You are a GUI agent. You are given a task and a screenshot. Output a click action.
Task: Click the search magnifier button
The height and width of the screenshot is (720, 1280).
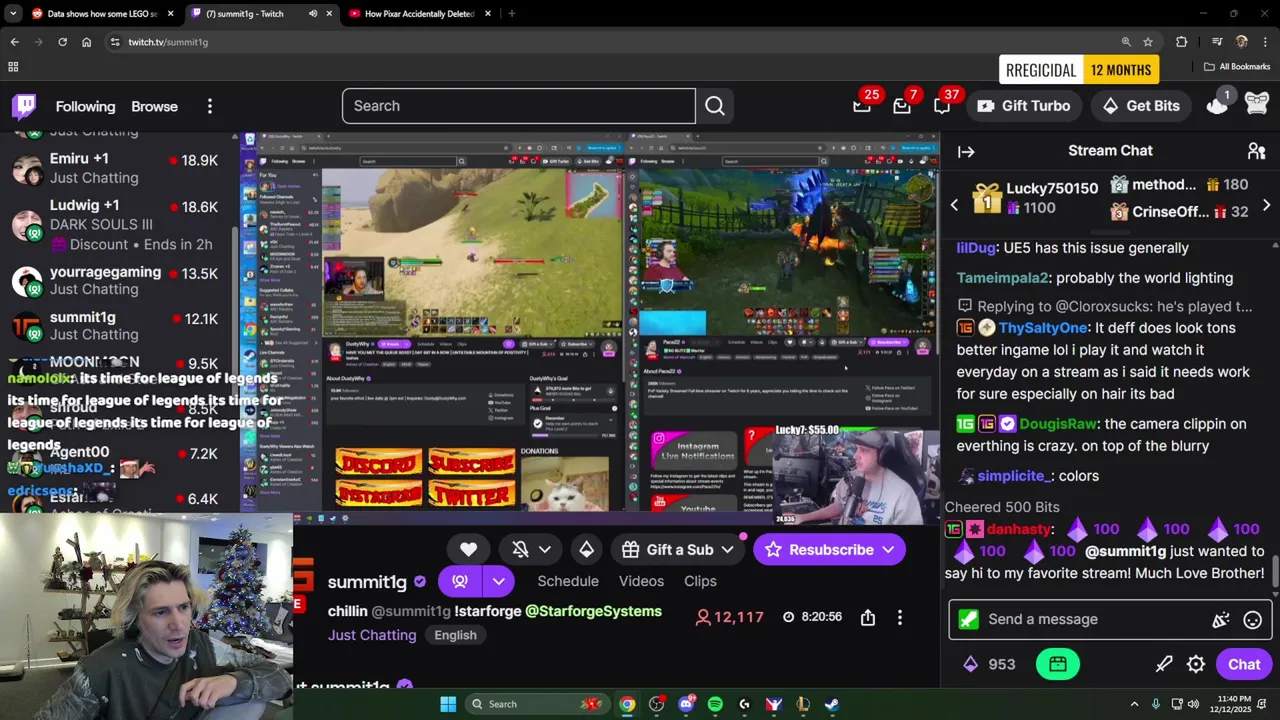tap(715, 106)
